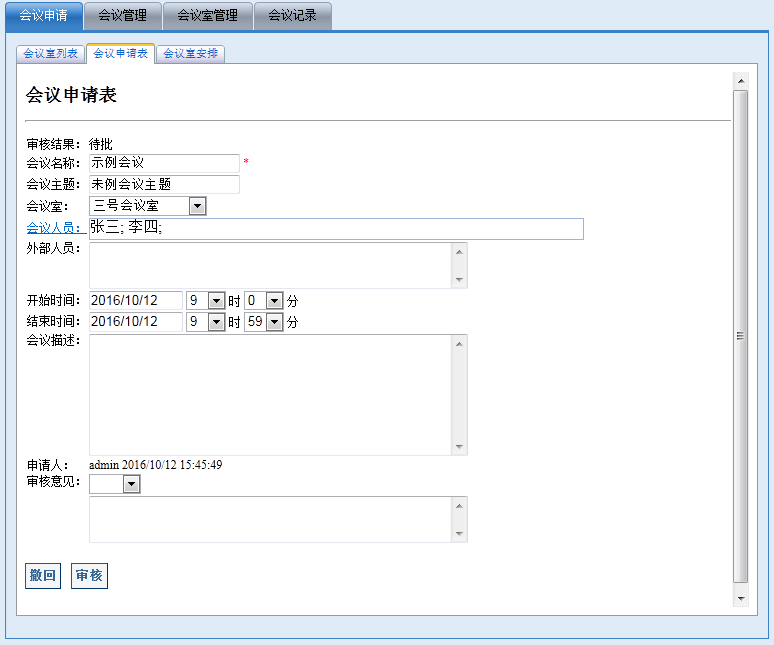The image size is (774, 645).
Task: Click the 审核意见 comment text area
Action: tap(271, 520)
